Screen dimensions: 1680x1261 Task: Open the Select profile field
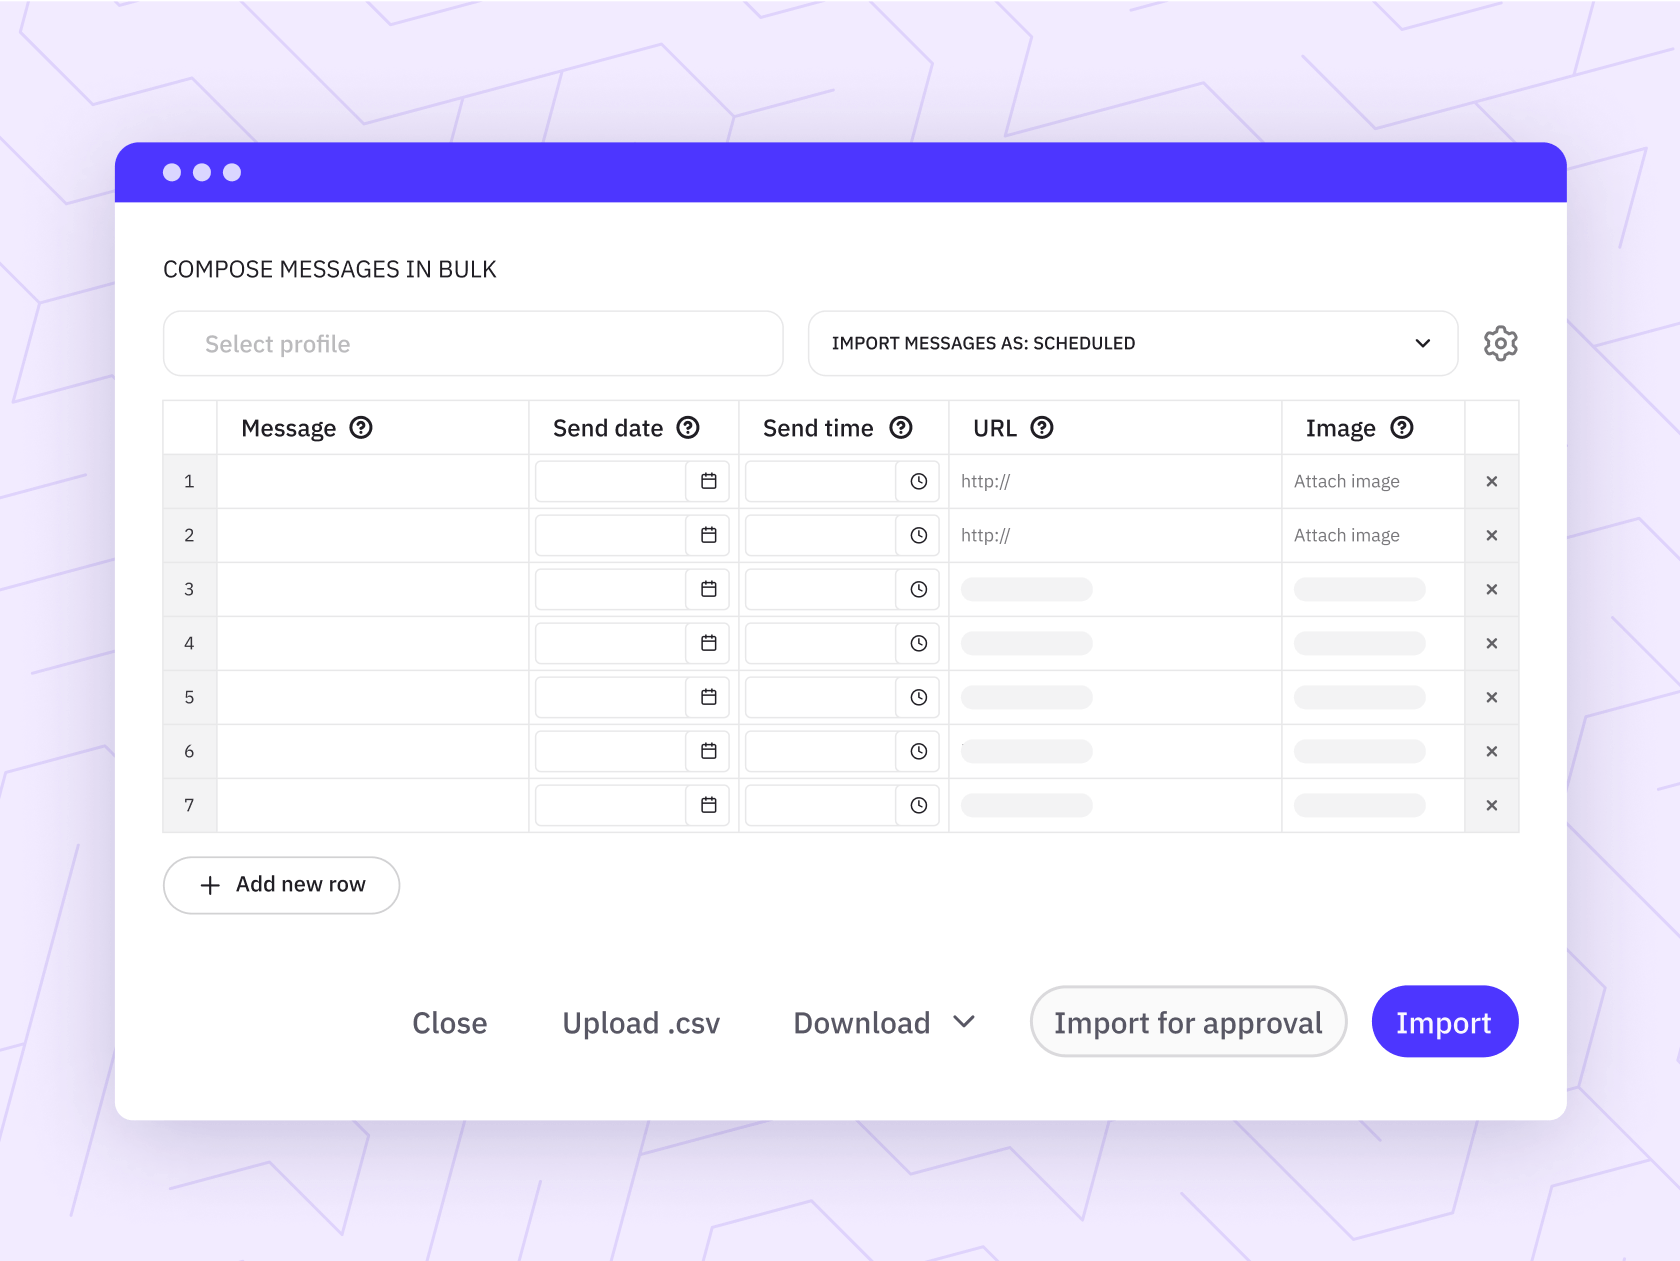472,343
